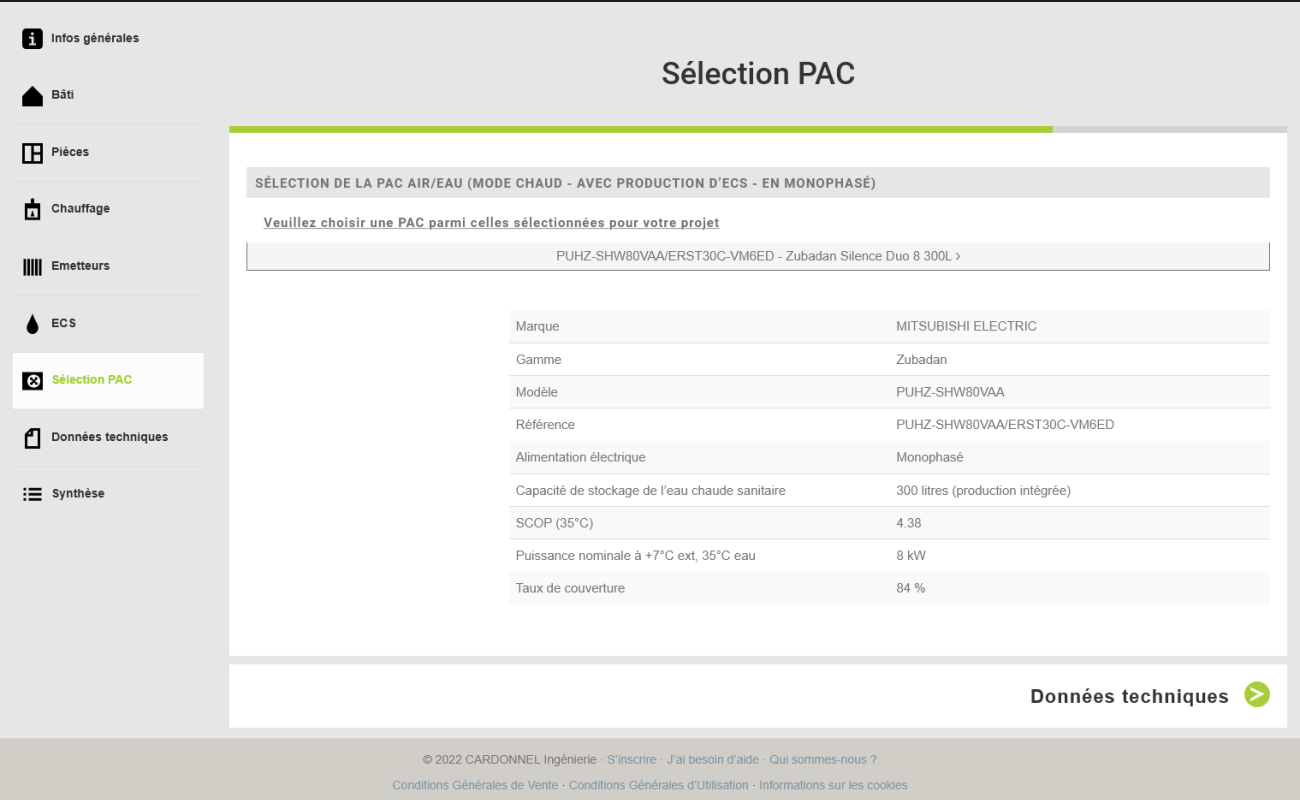The height and width of the screenshot is (800, 1300).
Task: Click the Sélection PAC fan icon
Action: (33, 381)
